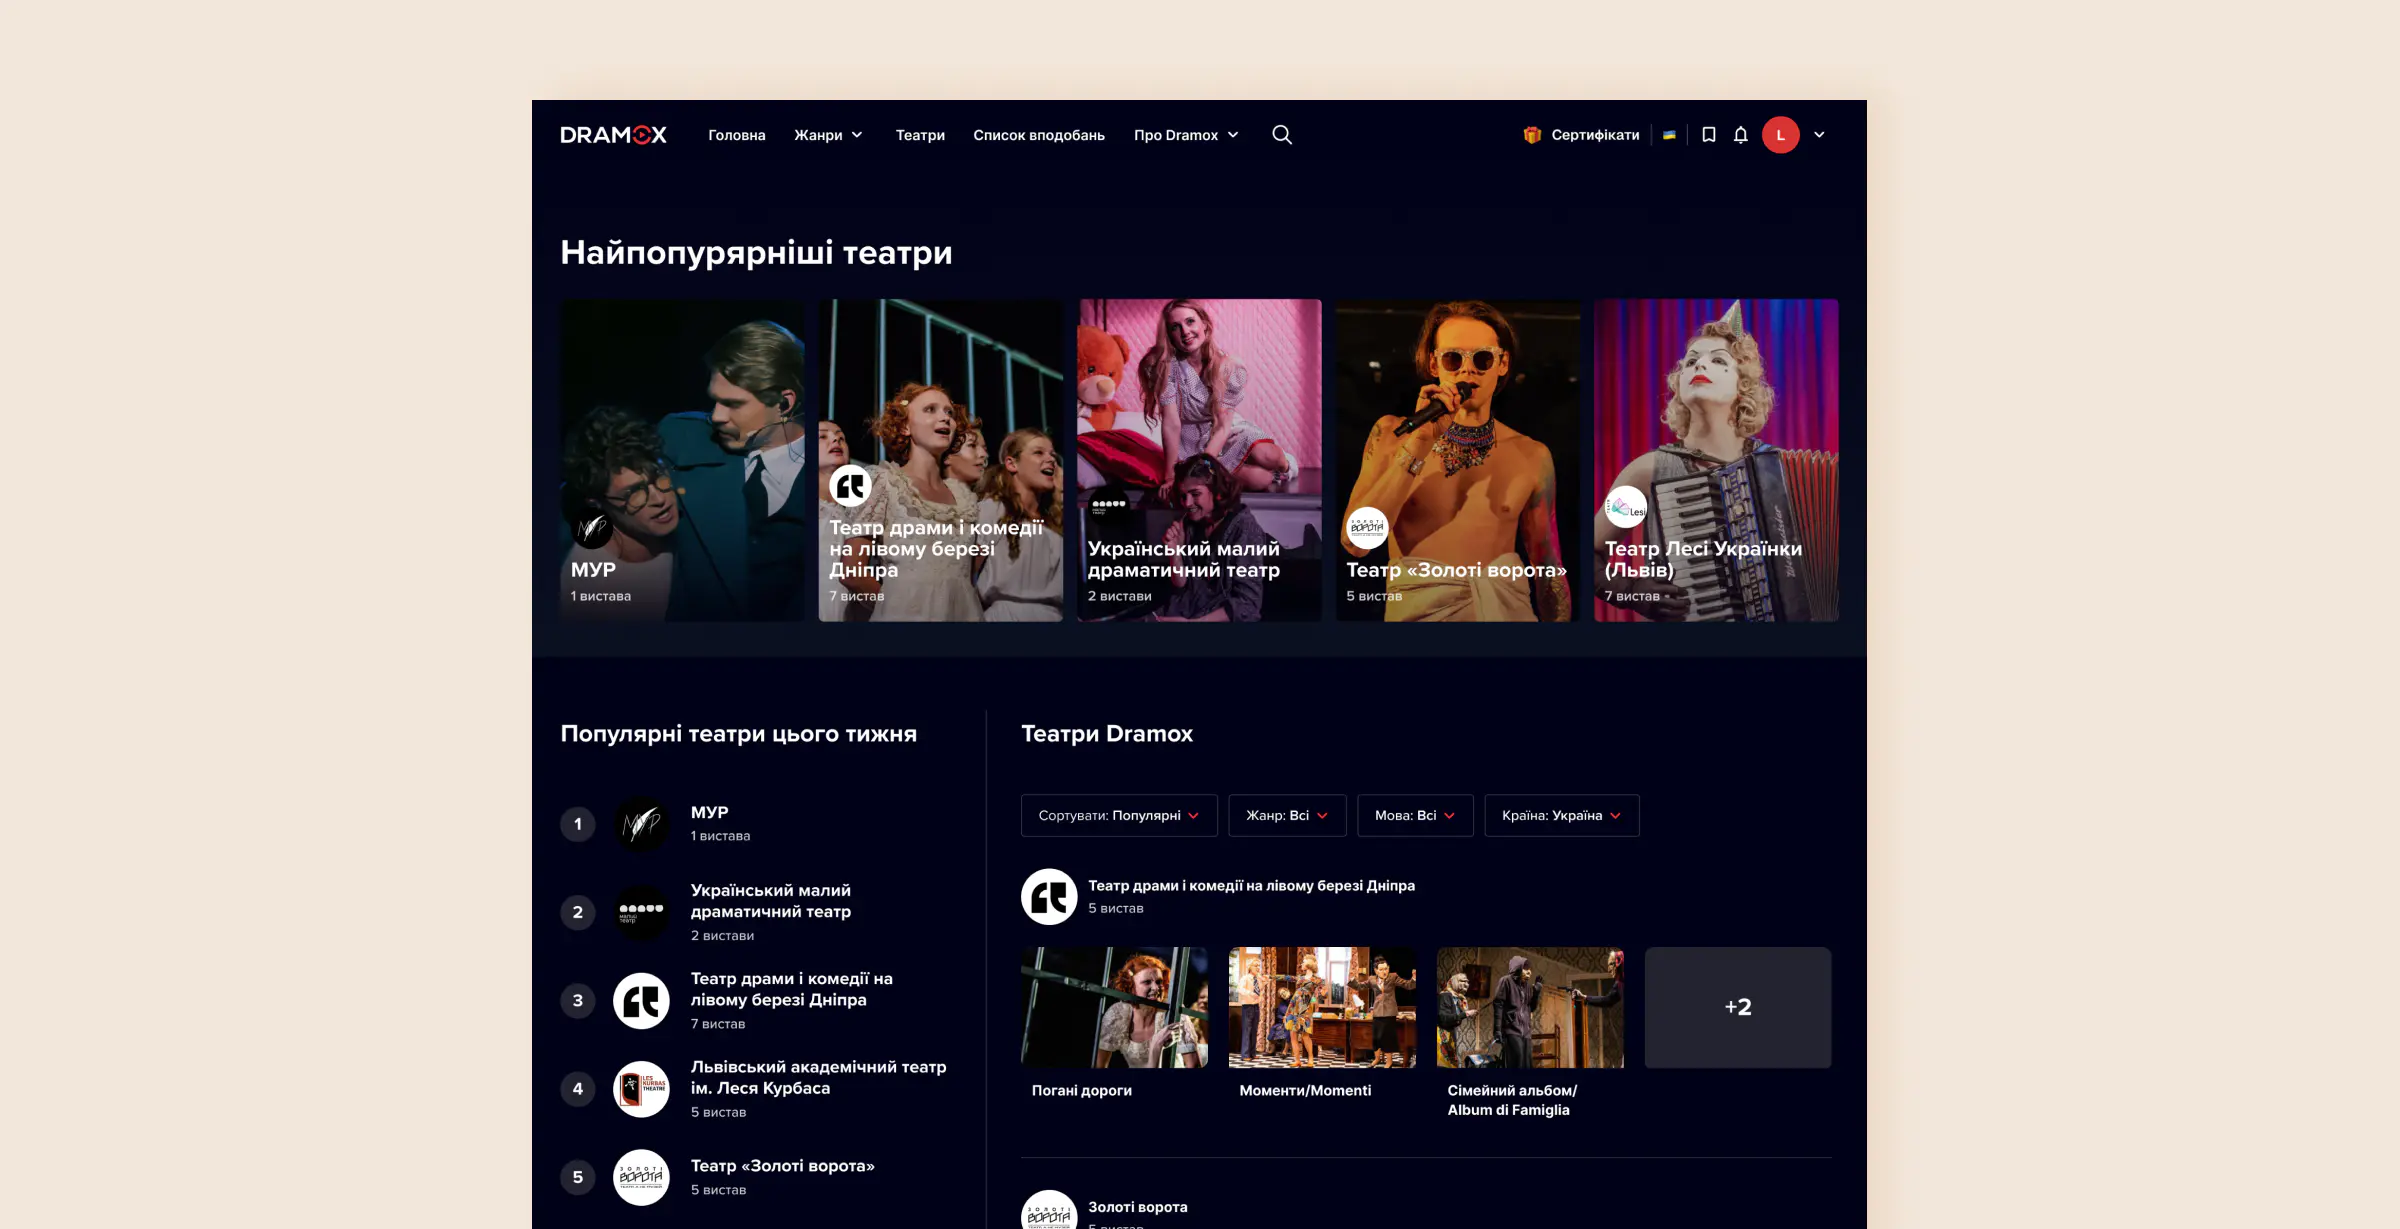Click MUR logo in weekly popular list
2400x1229 pixels.
[641, 824]
